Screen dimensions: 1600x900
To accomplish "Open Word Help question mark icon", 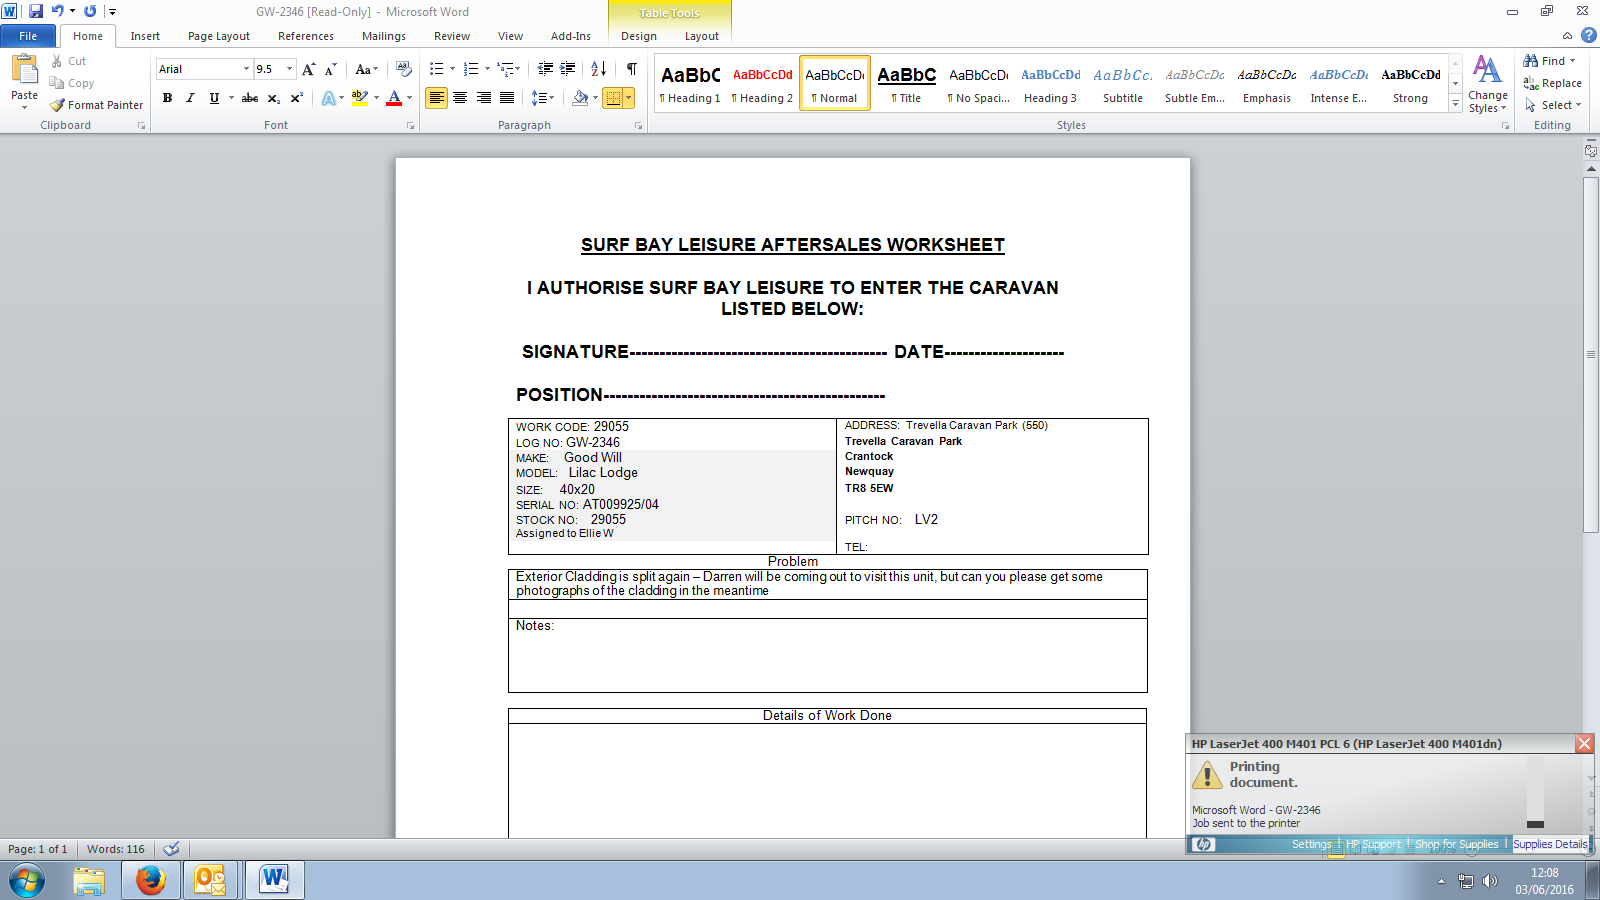I will coord(1588,35).
